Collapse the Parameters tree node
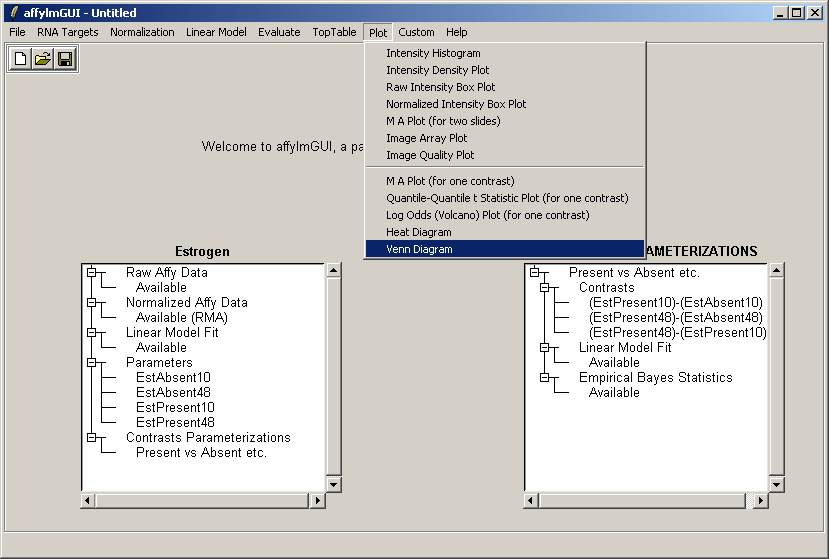829x559 pixels. coord(91,362)
